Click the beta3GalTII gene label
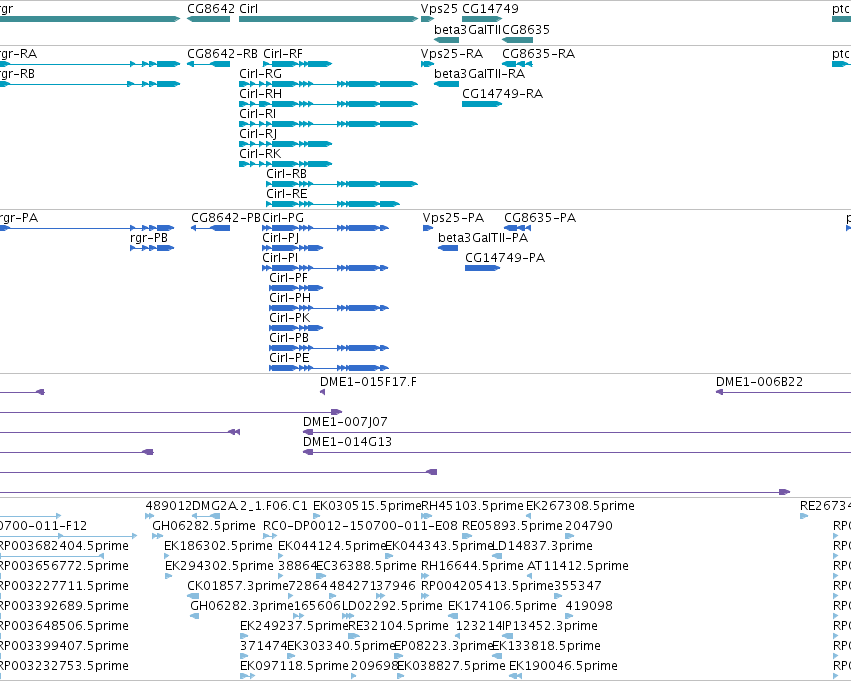This screenshot has width=851, height=681. tap(467, 29)
